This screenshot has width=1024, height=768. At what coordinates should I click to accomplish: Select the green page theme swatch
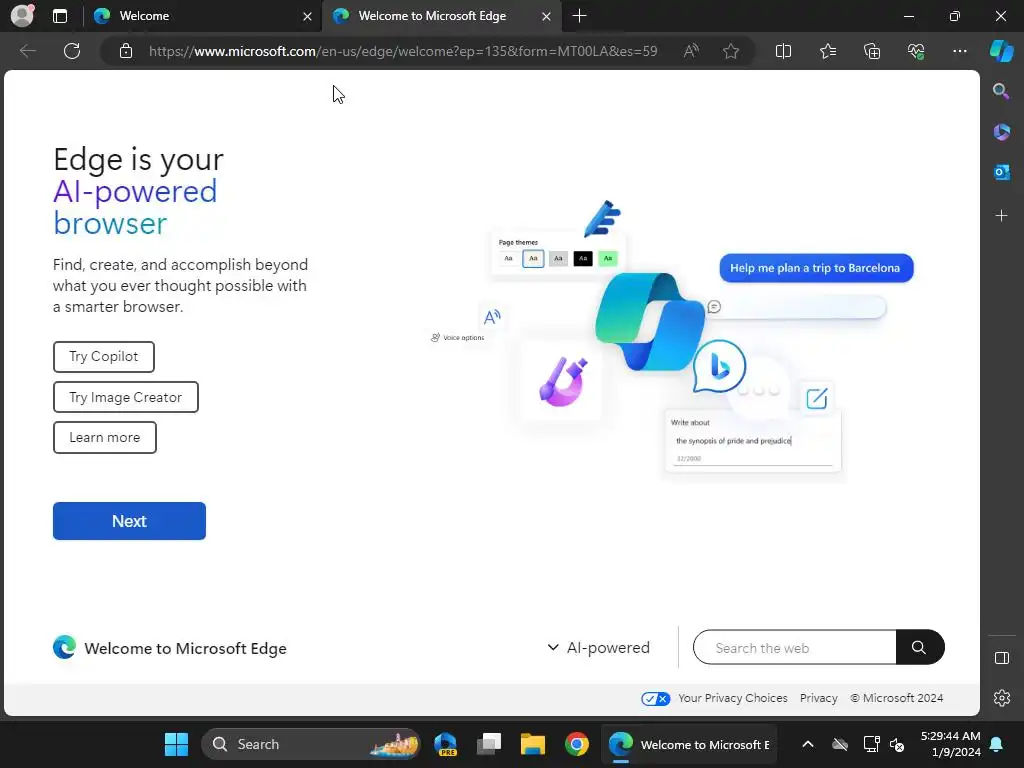pos(607,259)
